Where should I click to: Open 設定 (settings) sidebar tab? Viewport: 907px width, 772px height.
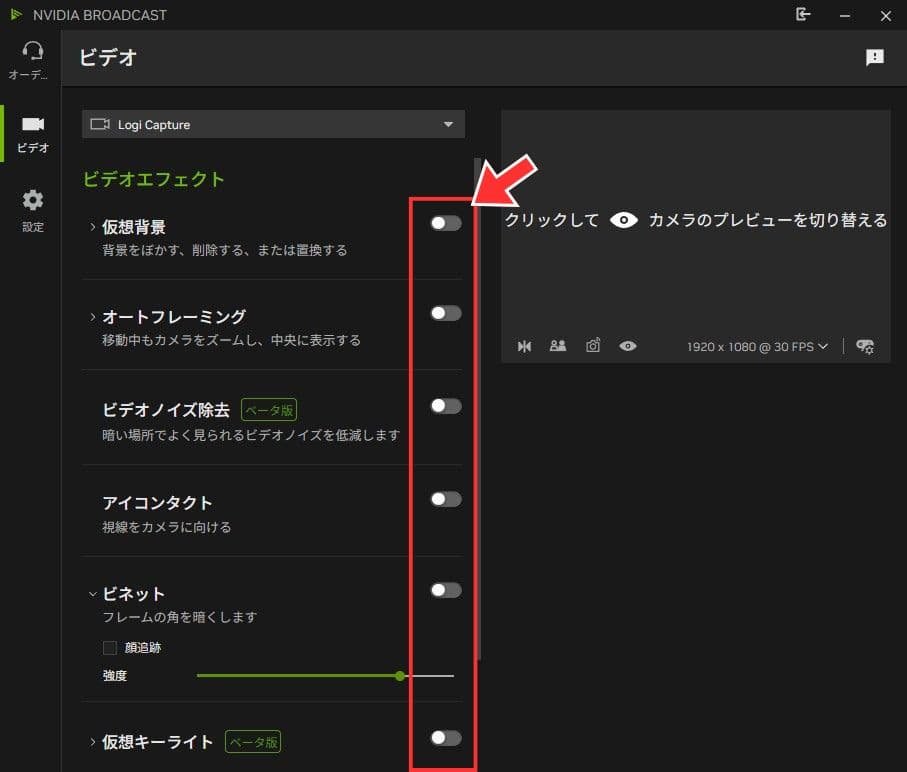coord(32,210)
